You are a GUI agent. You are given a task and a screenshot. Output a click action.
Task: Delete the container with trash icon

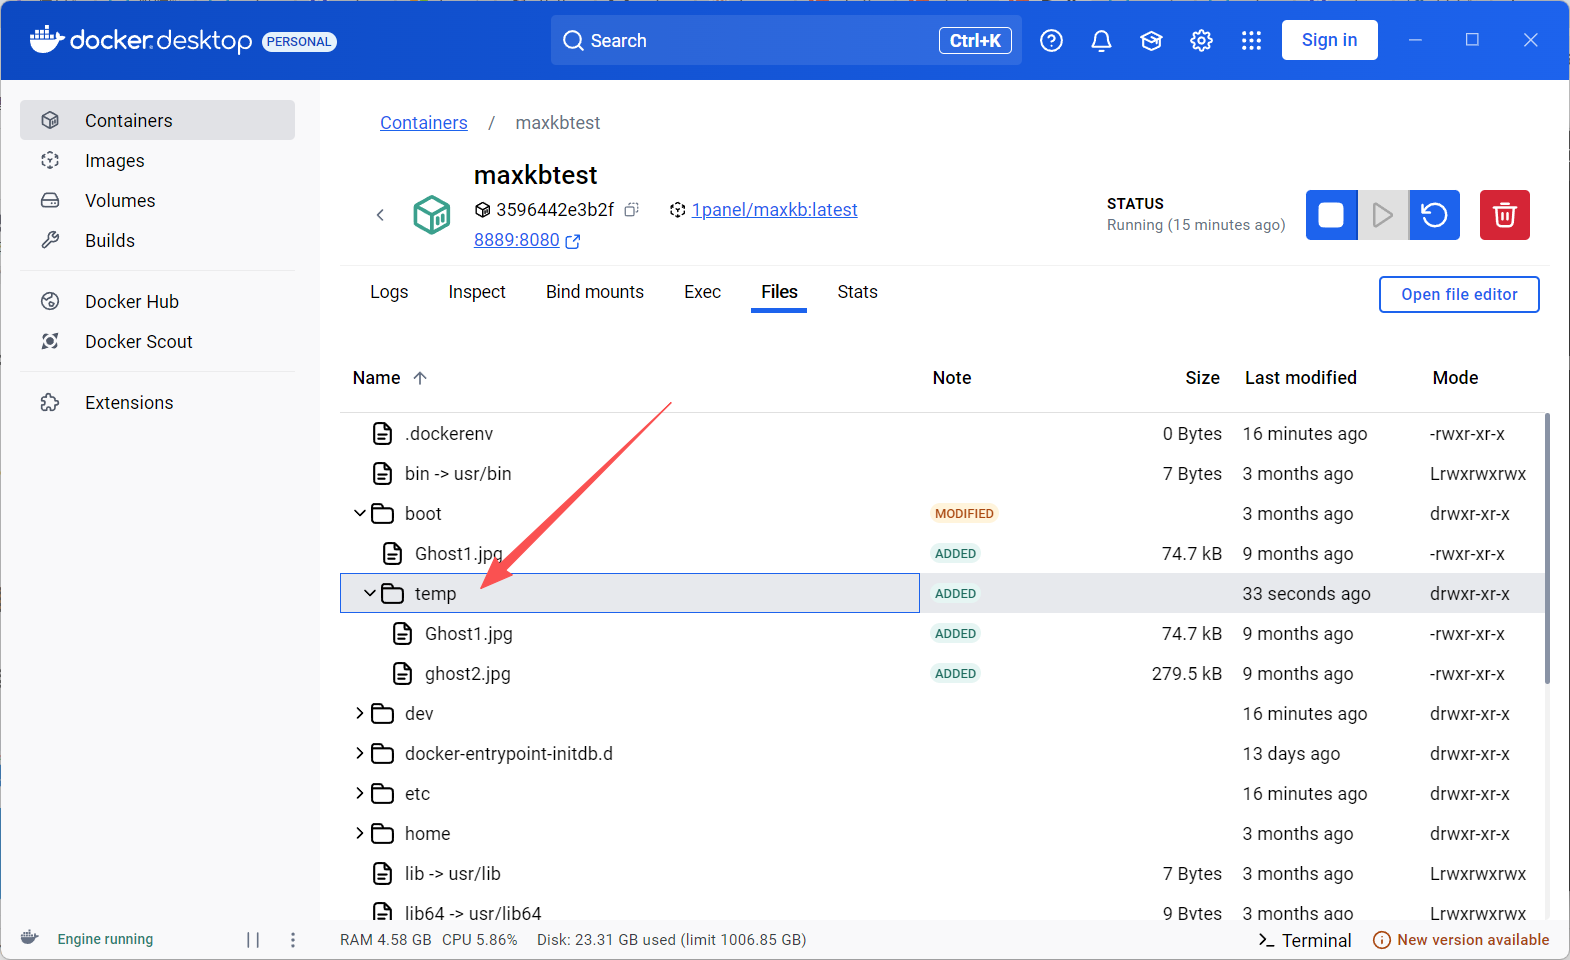[x=1505, y=215]
